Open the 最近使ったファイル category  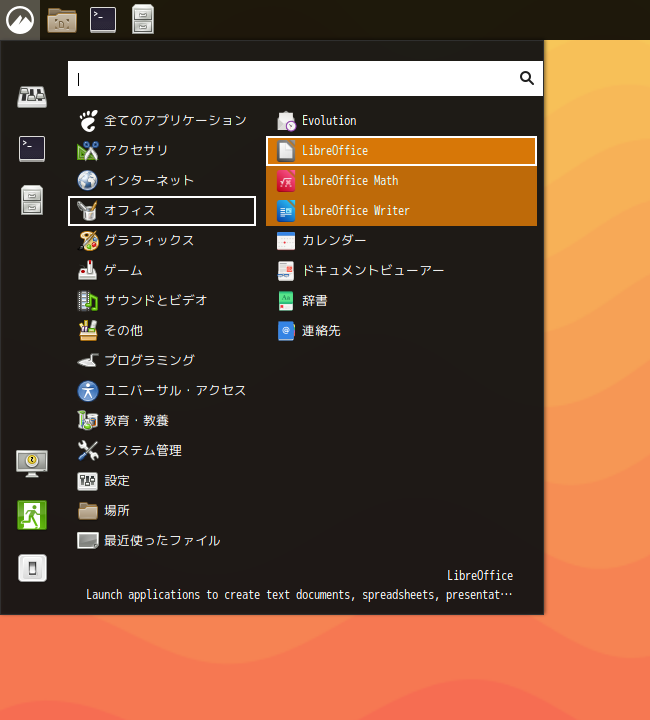pos(162,540)
